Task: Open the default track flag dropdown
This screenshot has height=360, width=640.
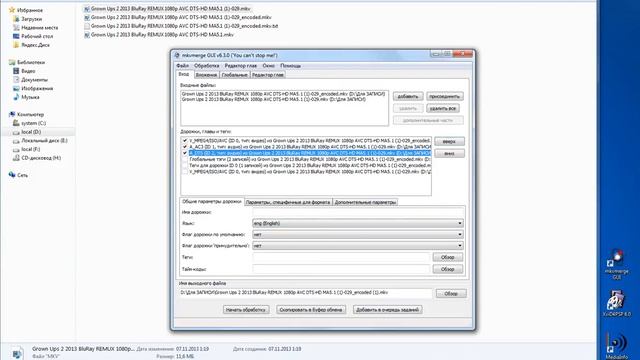Action: (358, 235)
